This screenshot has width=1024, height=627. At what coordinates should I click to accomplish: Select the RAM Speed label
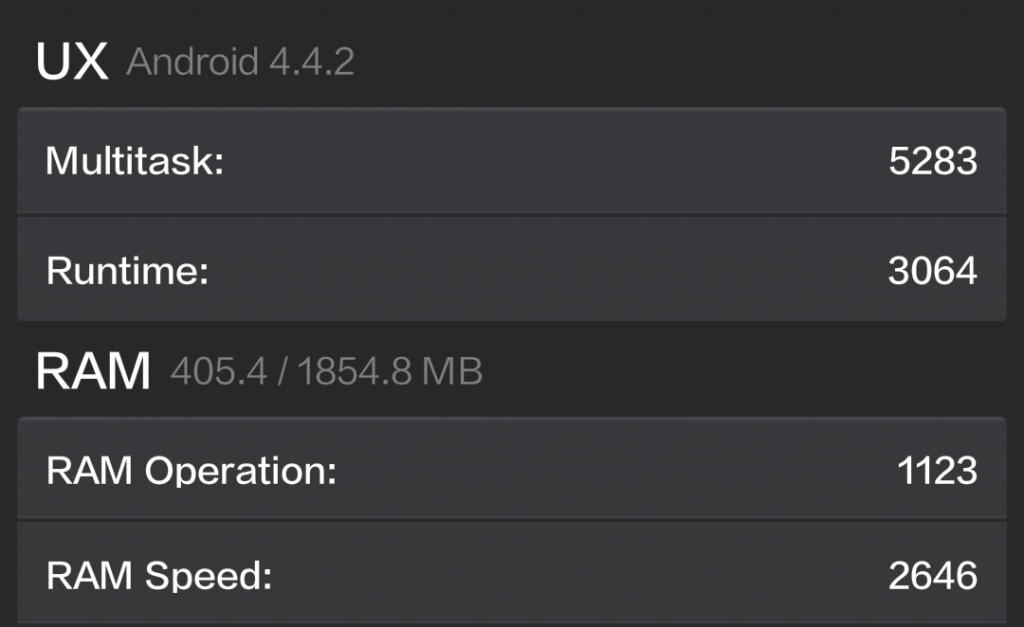click(x=159, y=575)
